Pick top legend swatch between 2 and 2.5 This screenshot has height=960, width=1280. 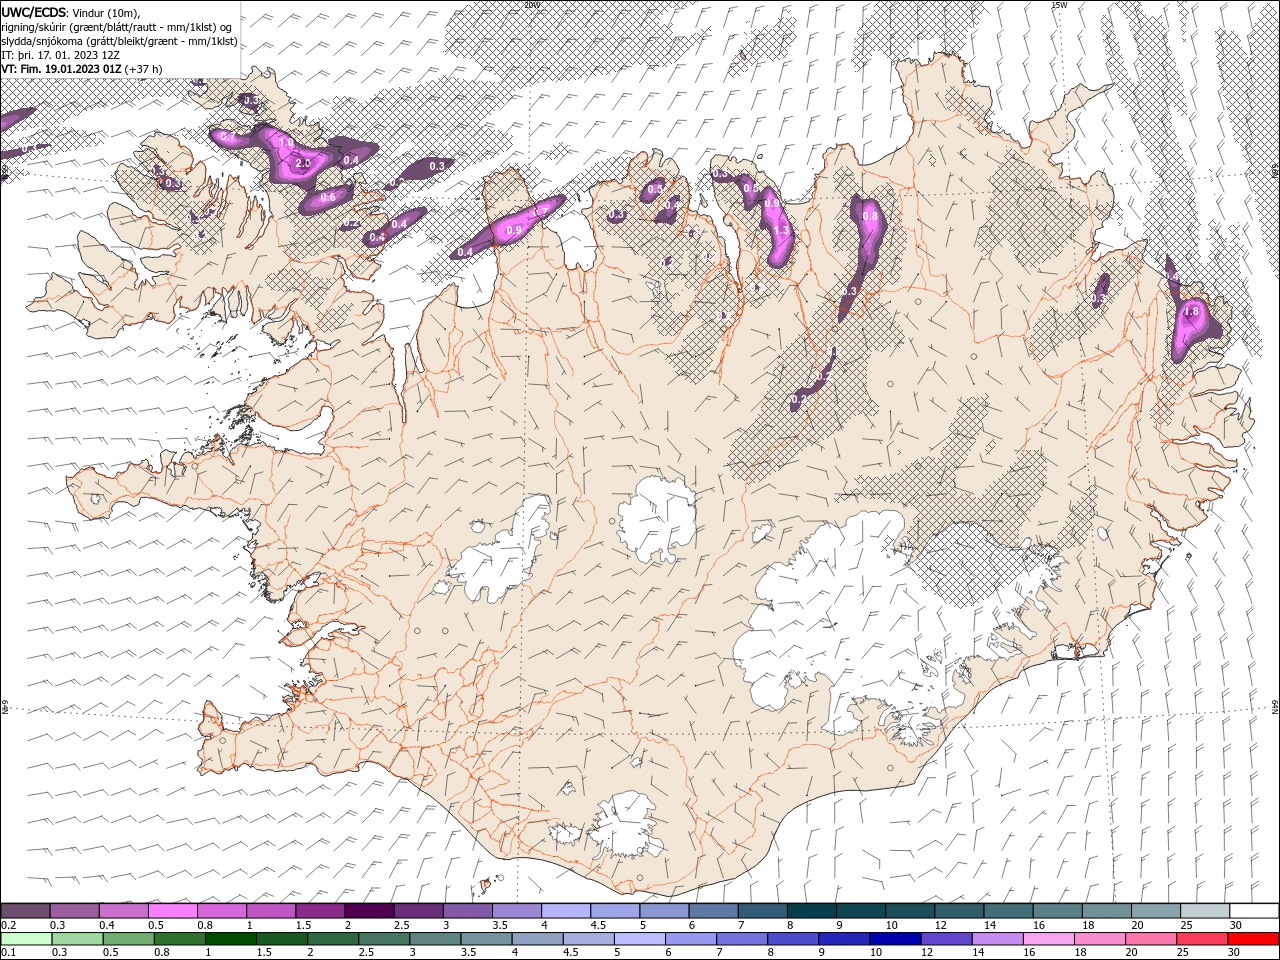point(368,910)
